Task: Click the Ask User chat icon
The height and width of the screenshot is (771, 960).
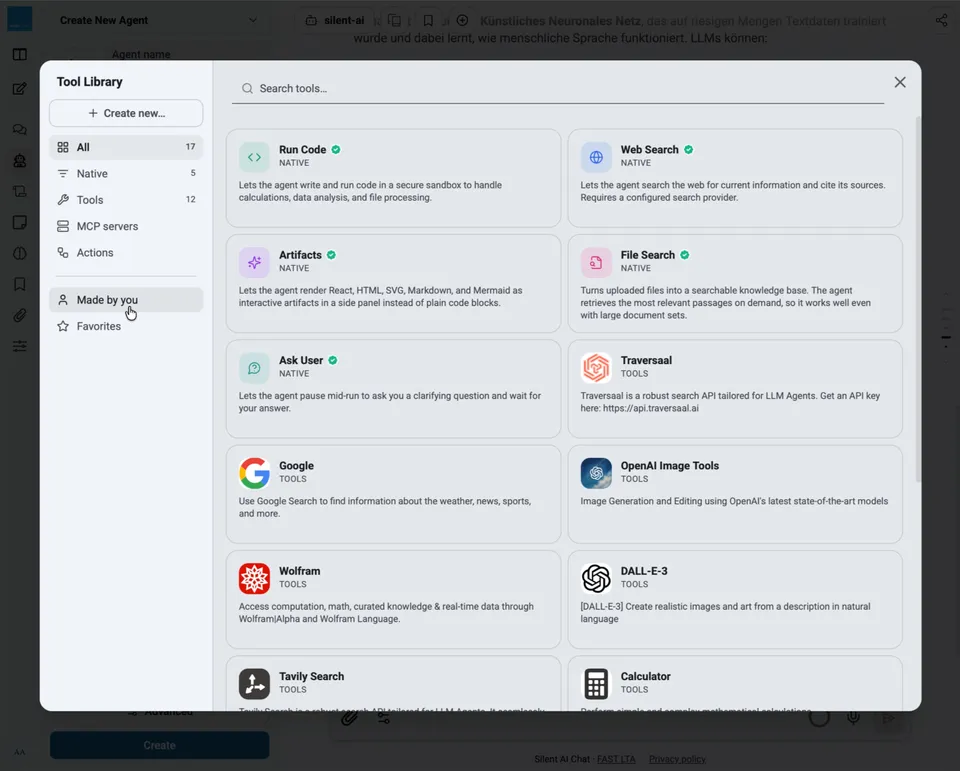Action: pyautogui.click(x=254, y=367)
